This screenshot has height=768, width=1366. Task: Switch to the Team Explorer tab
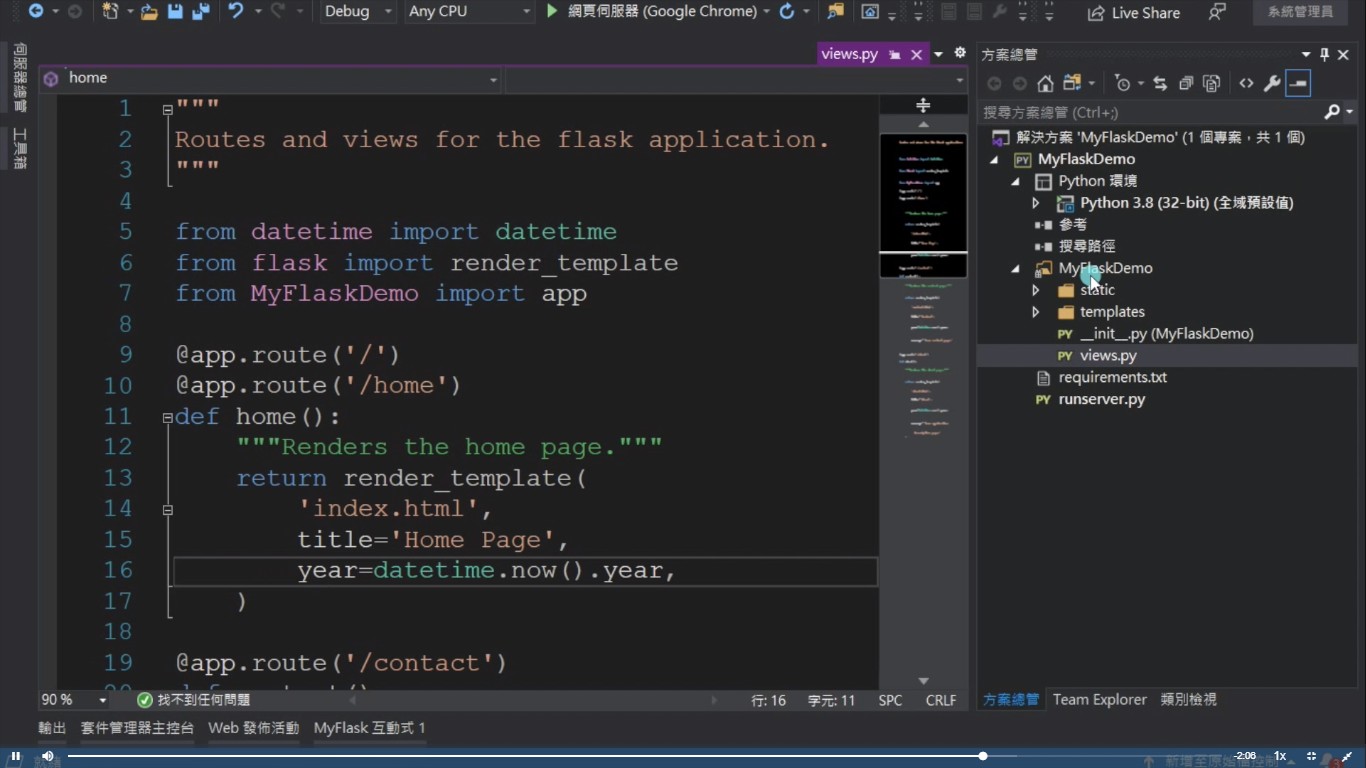pos(1099,699)
